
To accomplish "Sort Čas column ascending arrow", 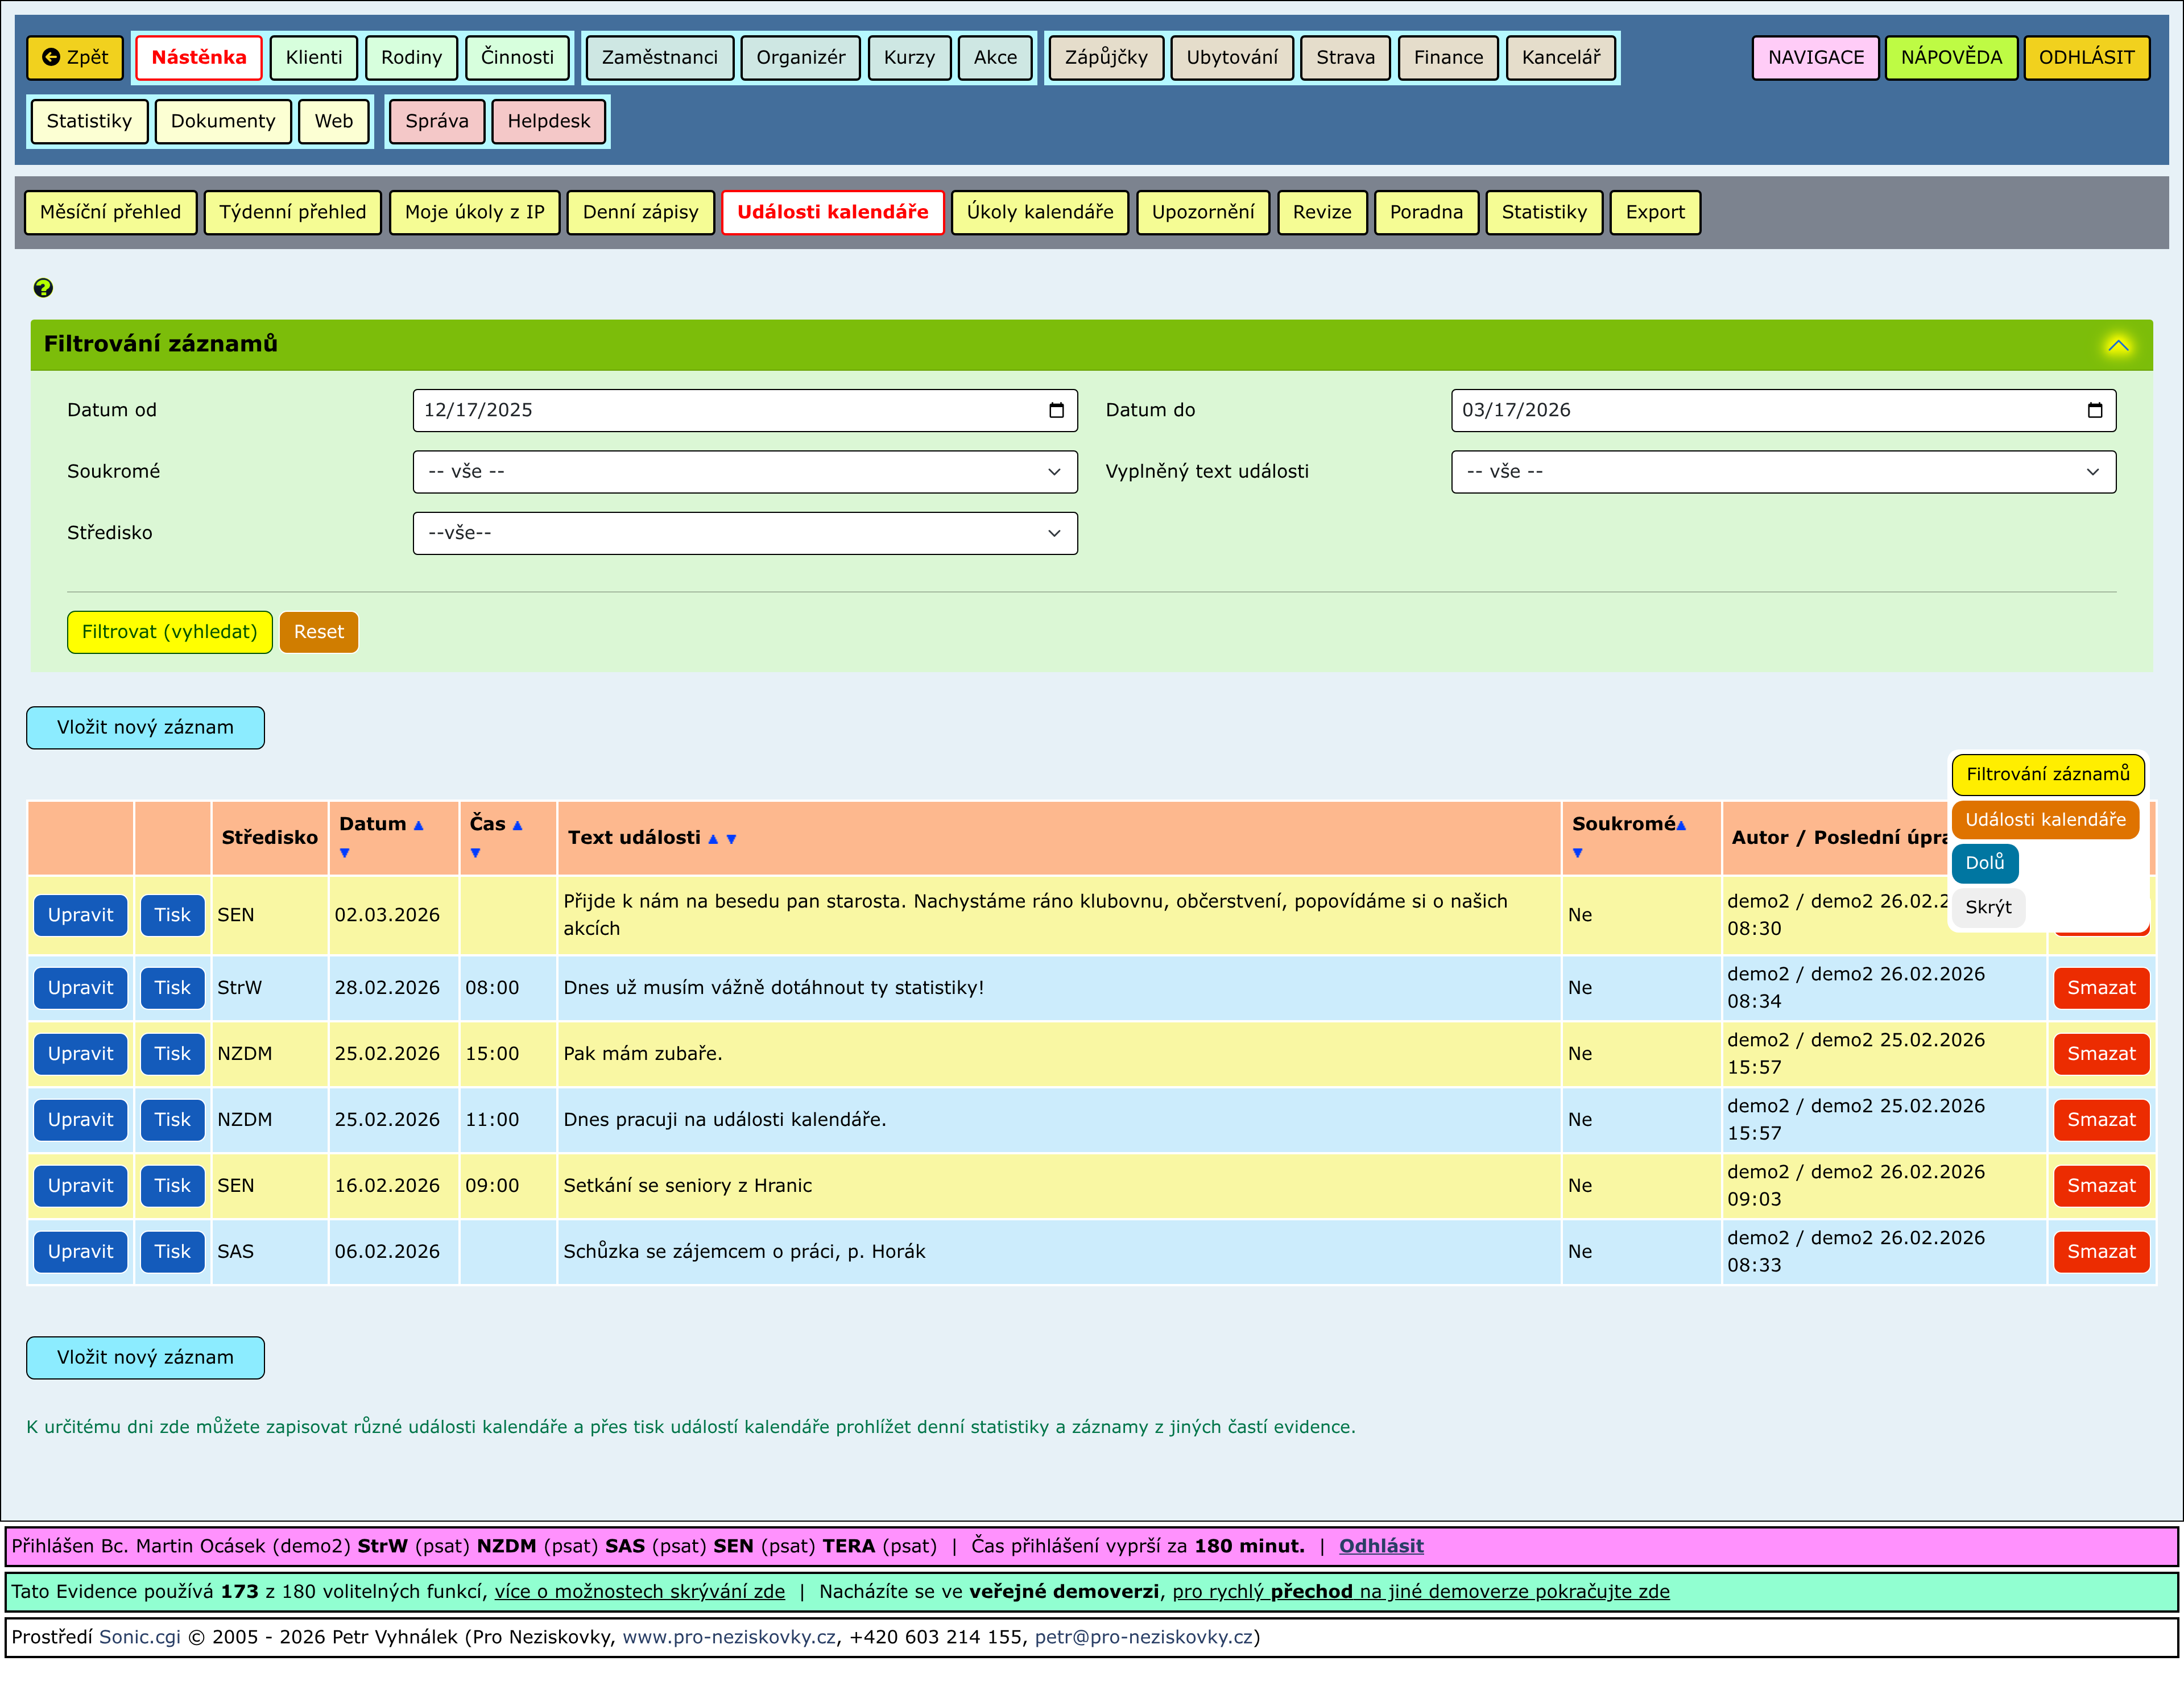I will point(518,825).
